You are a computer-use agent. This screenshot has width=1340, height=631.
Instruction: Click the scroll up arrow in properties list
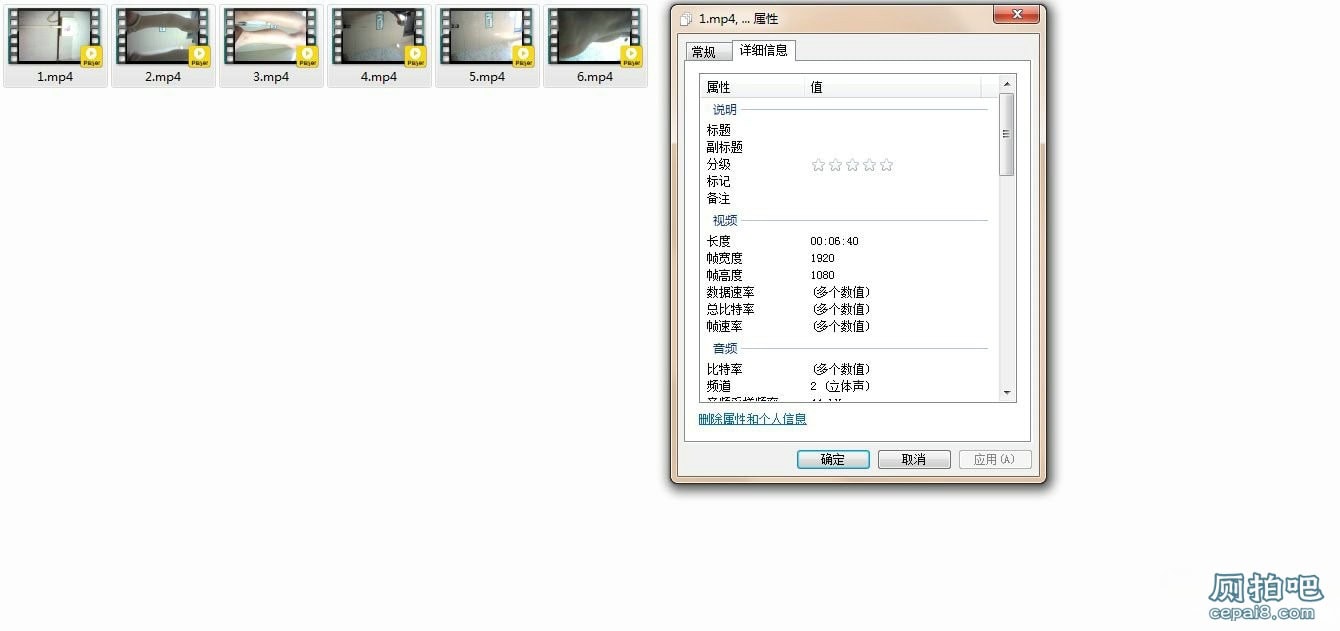pos(1007,84)
